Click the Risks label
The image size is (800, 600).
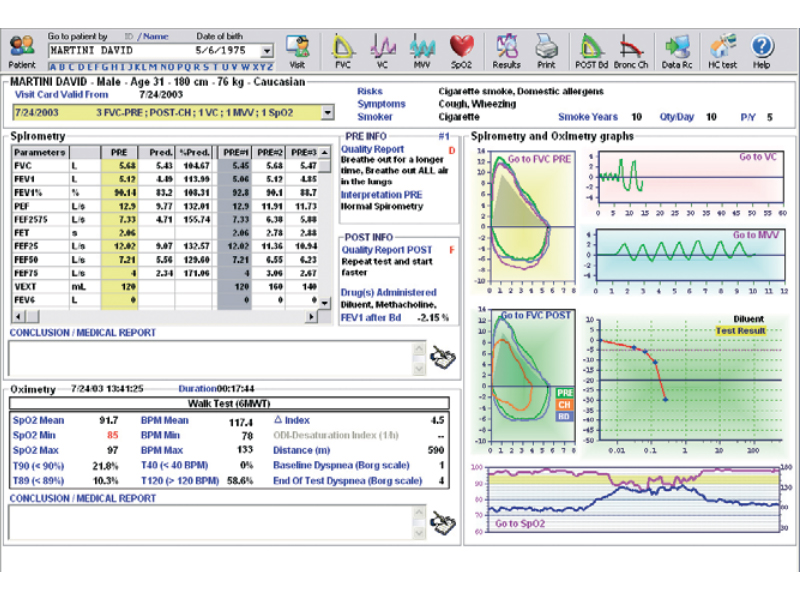click(369, 91)
